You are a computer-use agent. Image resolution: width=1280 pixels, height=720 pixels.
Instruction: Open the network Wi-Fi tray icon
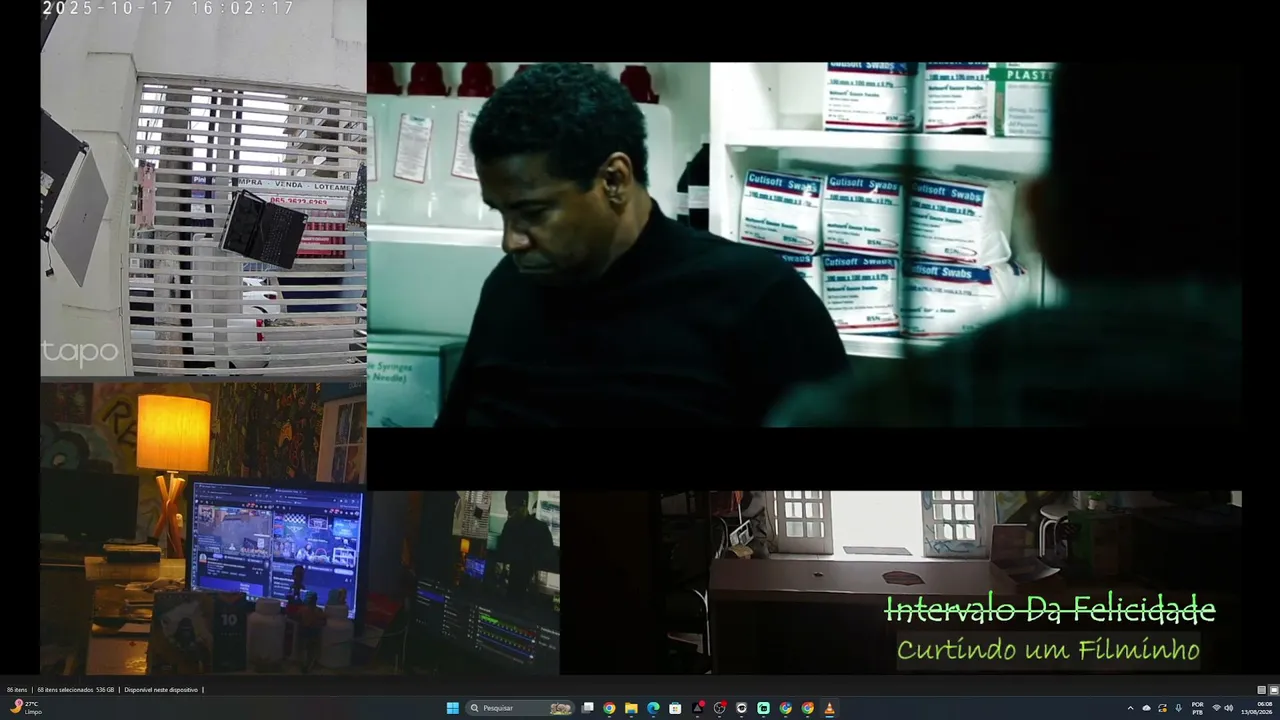tap(1216, 708)
